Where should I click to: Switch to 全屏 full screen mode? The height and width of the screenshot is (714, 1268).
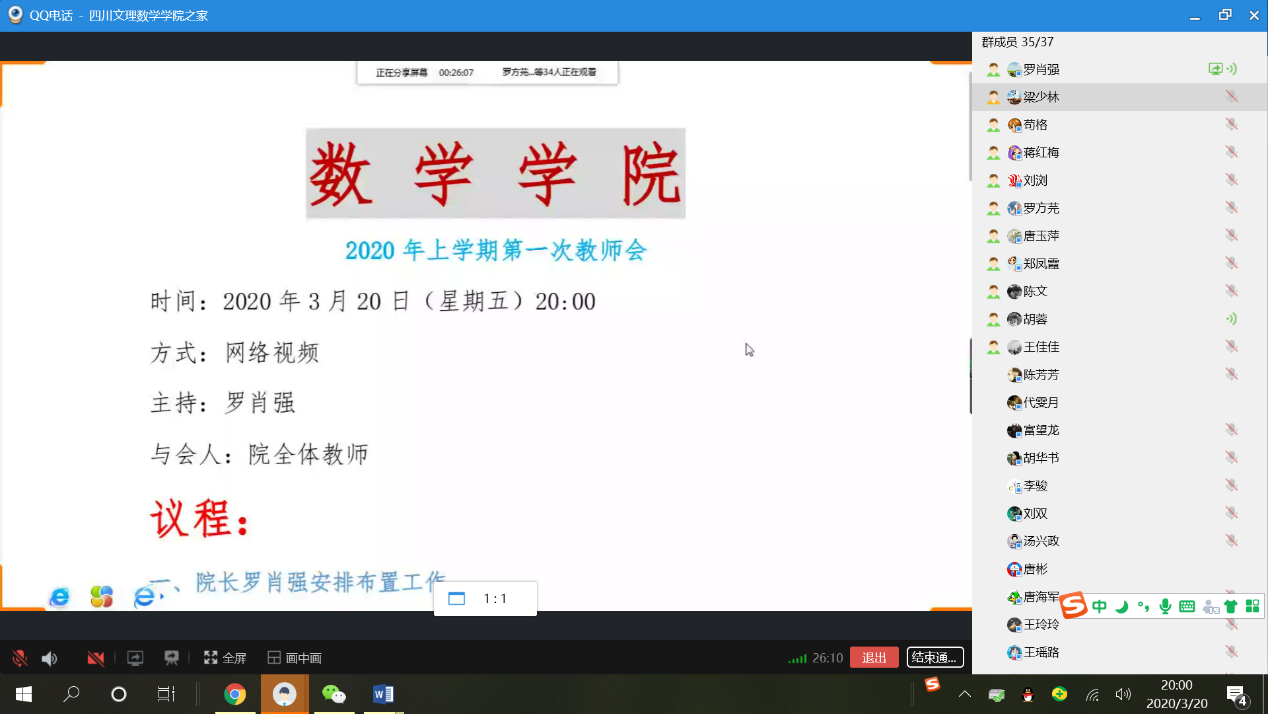point(225,658)
